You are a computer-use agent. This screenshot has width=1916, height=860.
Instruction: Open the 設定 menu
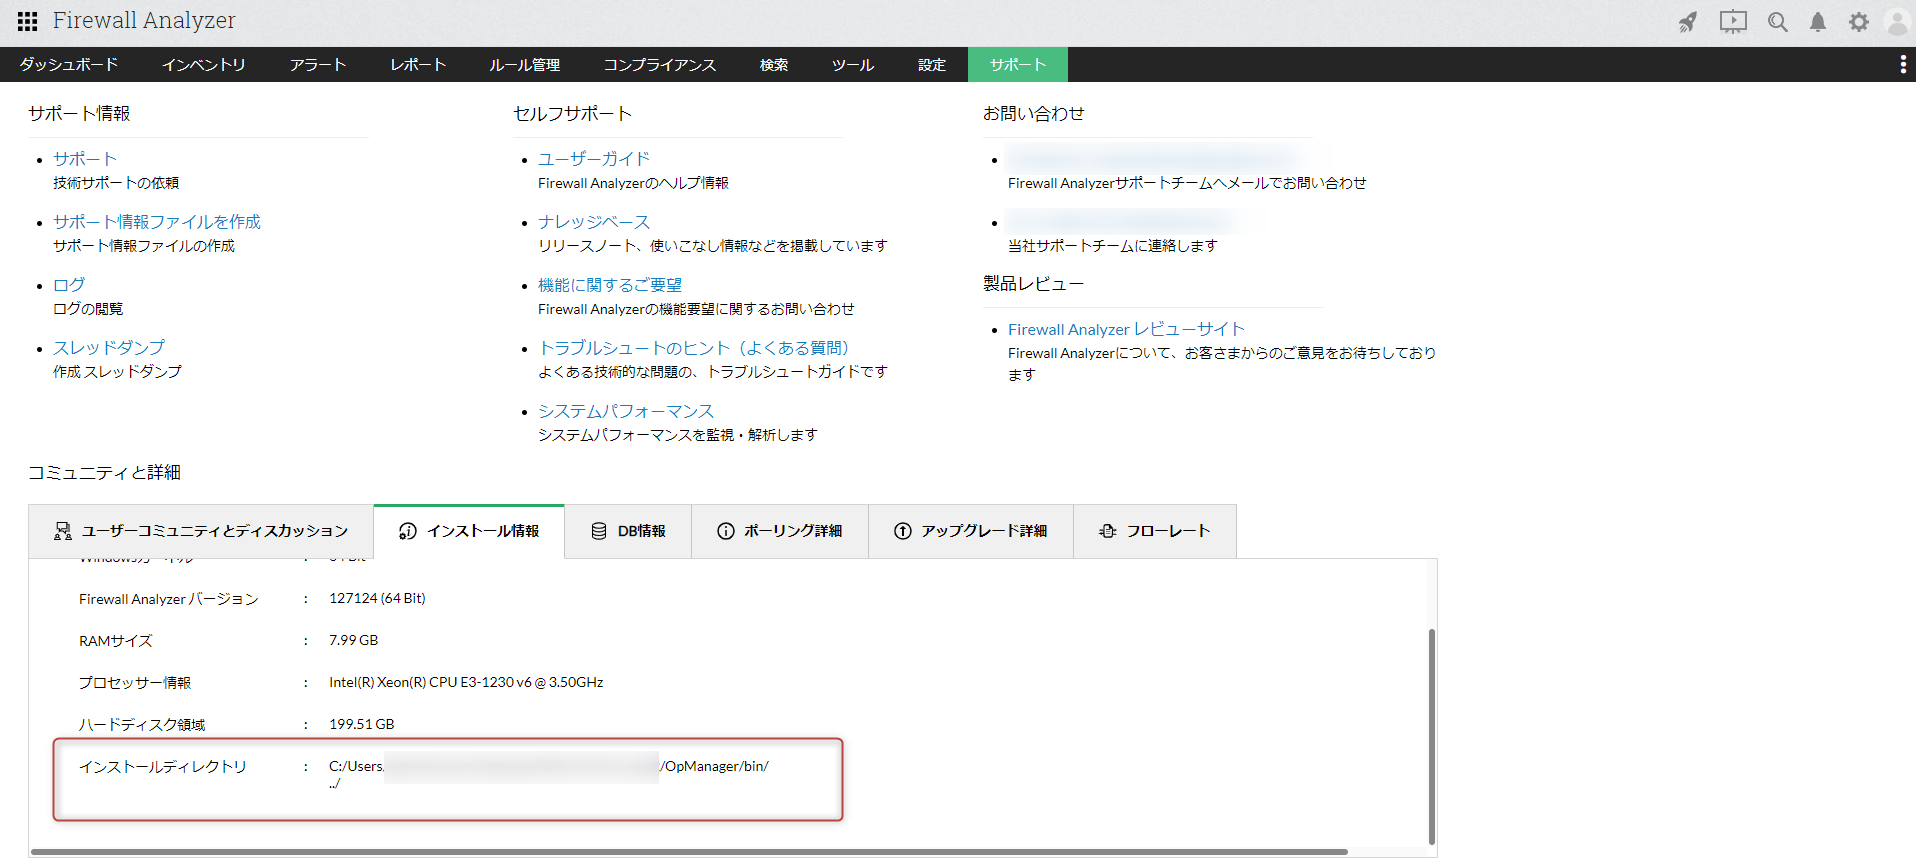tap(932, 65)
